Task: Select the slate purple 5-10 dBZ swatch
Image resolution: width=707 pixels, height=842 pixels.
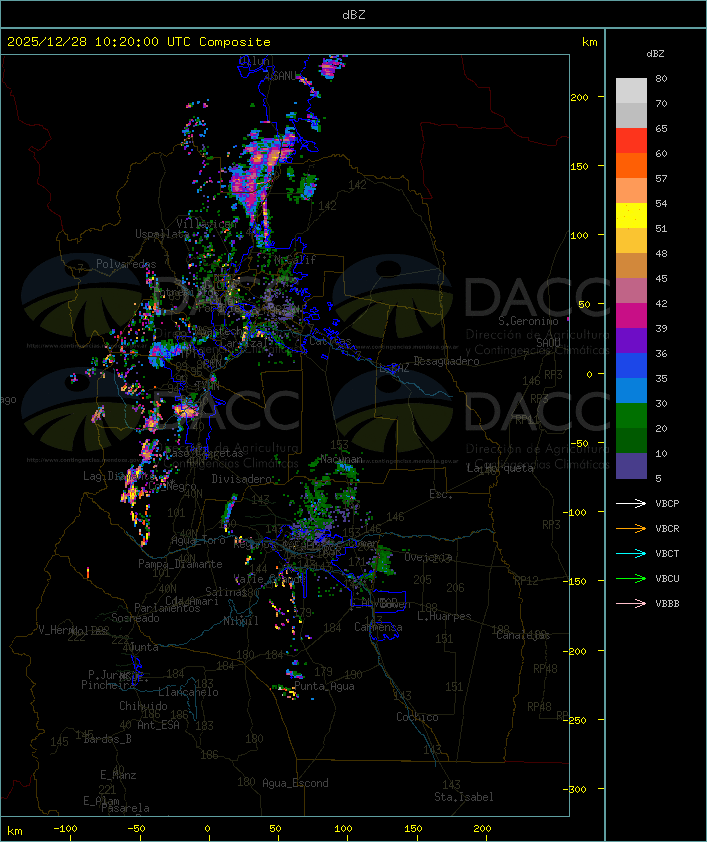Action: click(x=631, y=466)
